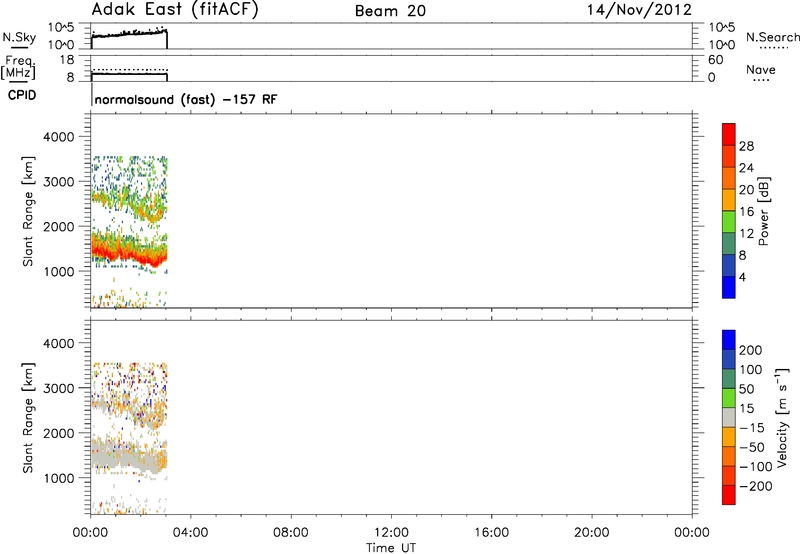Click the 'CPID' row label
Viewport: 800px width, 554px height.
pos(22,95)
